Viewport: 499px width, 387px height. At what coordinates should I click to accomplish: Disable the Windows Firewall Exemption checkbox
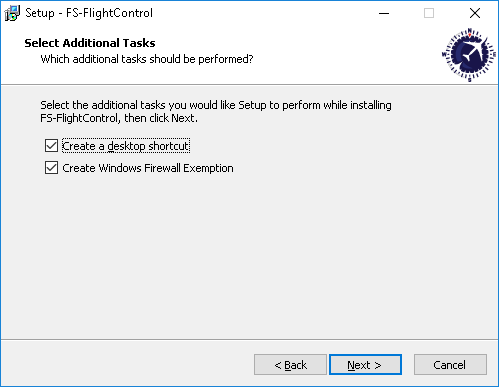[x=51, y=168]
